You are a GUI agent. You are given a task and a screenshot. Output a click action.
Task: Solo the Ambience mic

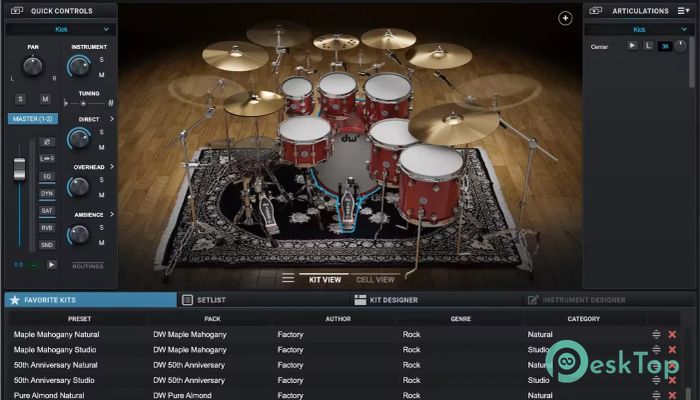(102, 228)
